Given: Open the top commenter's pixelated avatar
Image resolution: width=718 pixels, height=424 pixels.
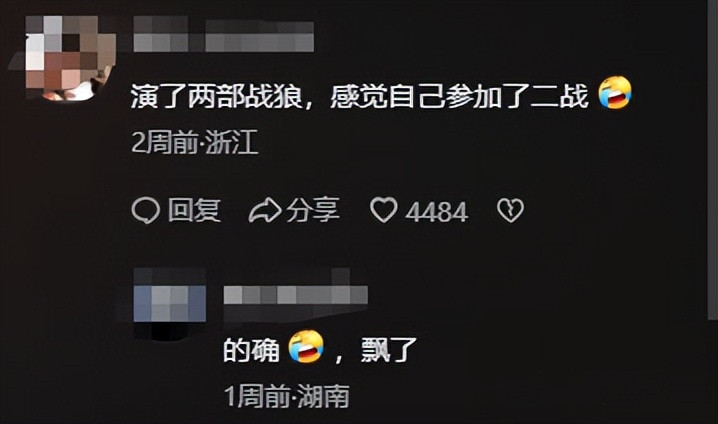Looking at the screenshot, I should (x=65, y=57).
